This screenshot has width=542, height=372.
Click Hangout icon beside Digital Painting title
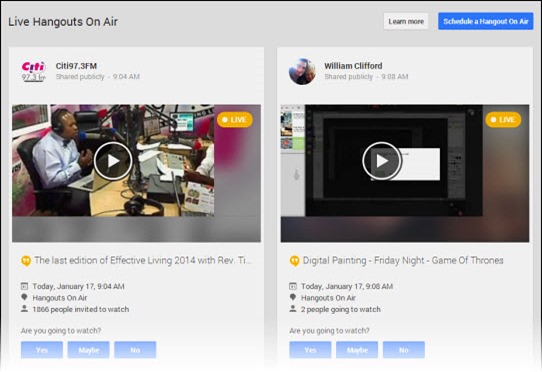click(294, 261)
